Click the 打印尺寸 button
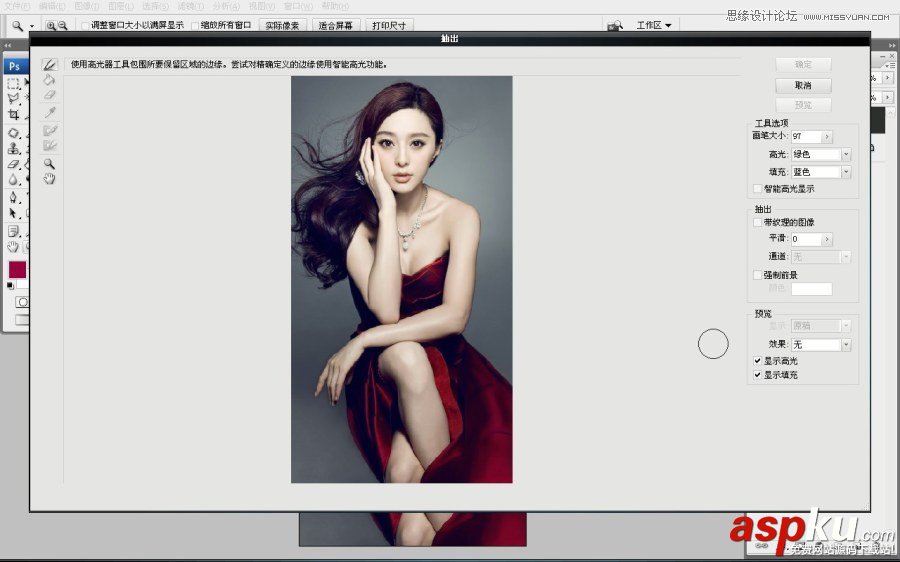 click(389, 25)
